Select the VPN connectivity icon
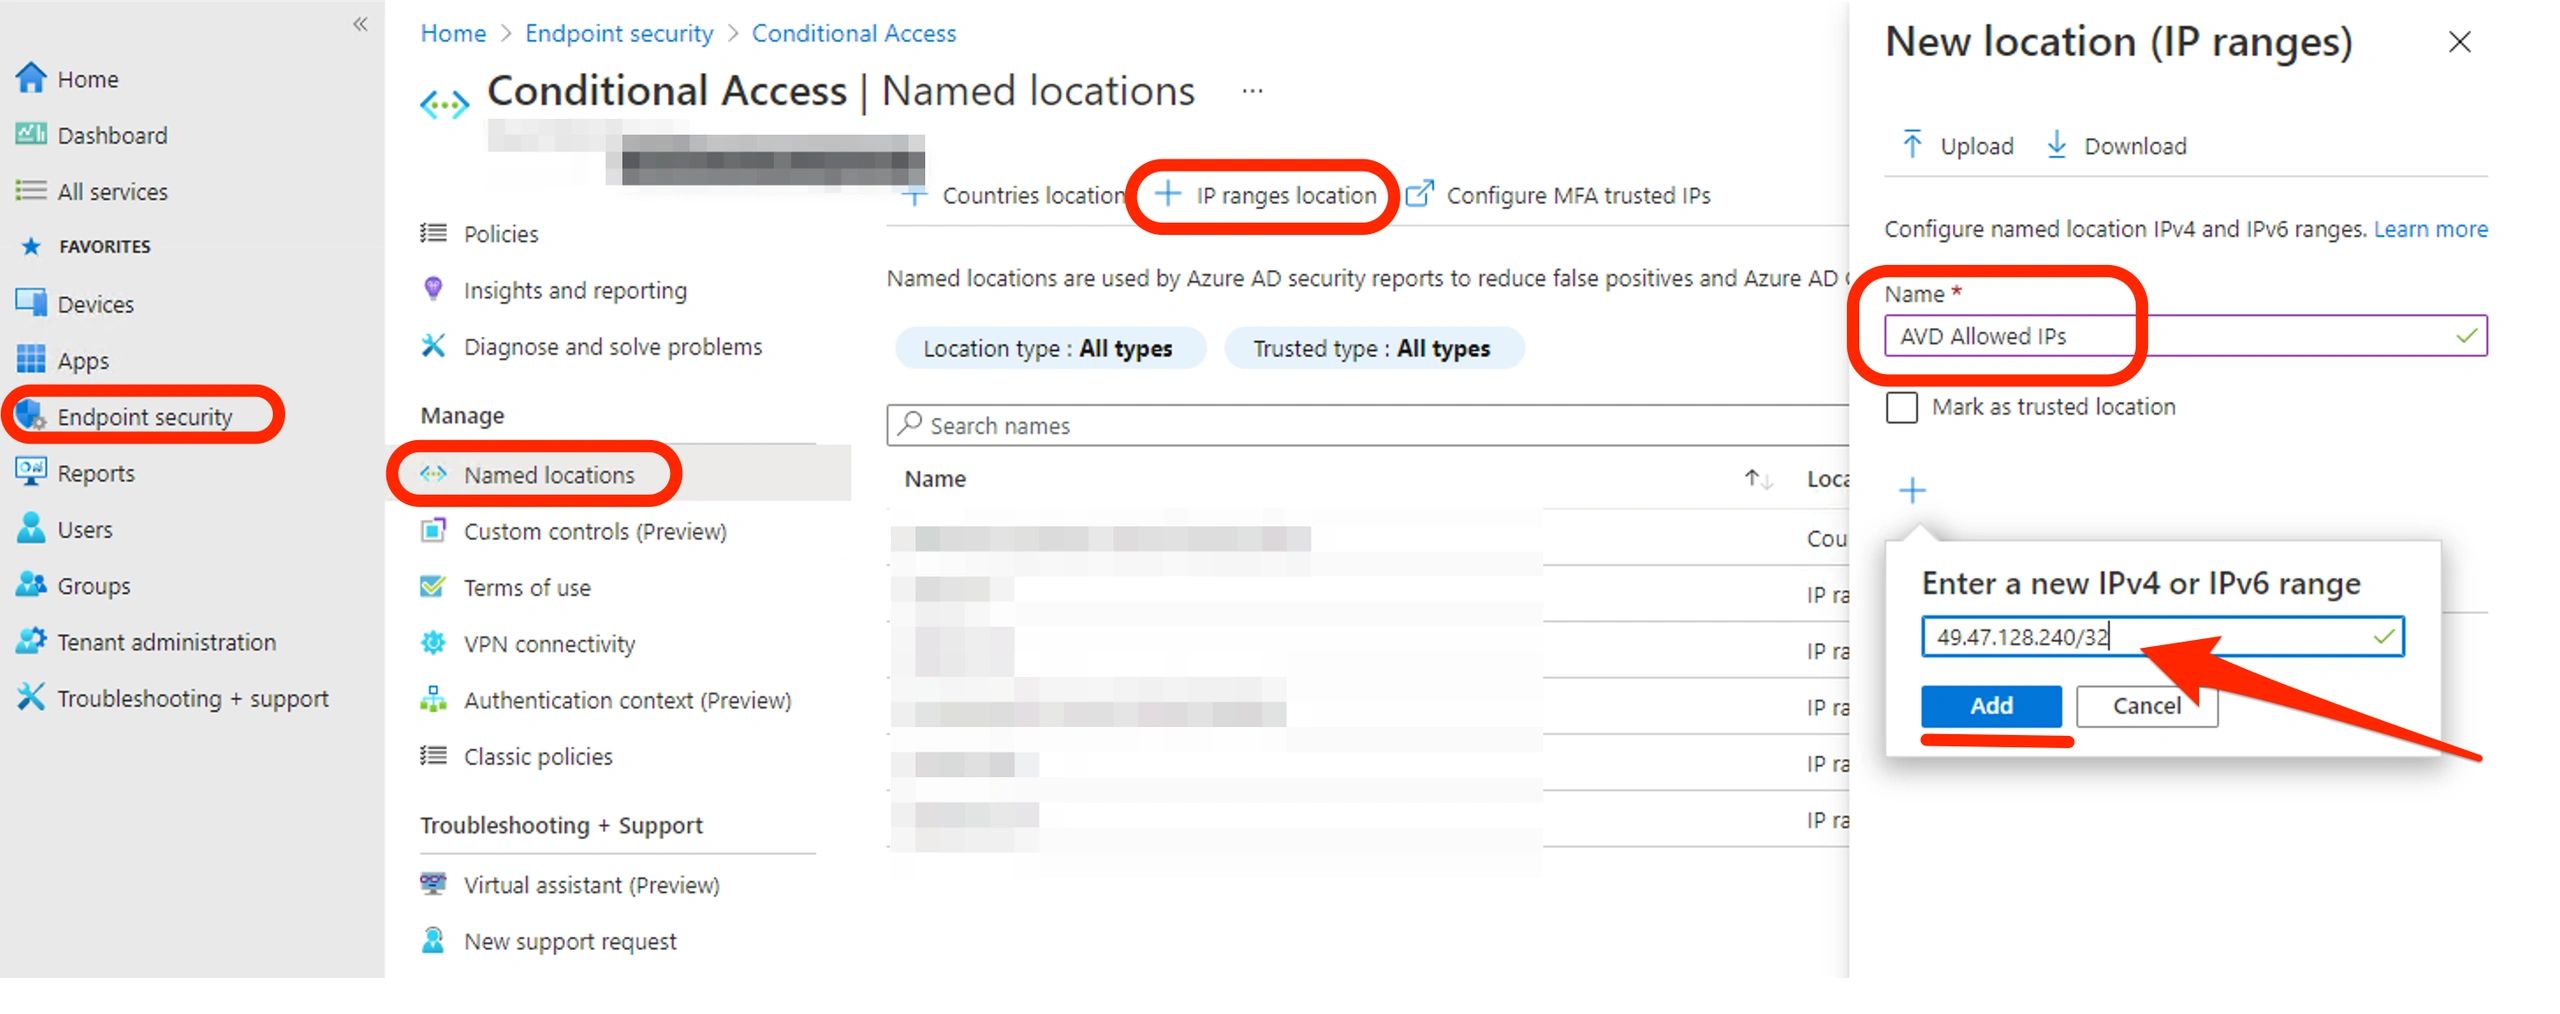The image size is (2560, 1014). (434, 644)
